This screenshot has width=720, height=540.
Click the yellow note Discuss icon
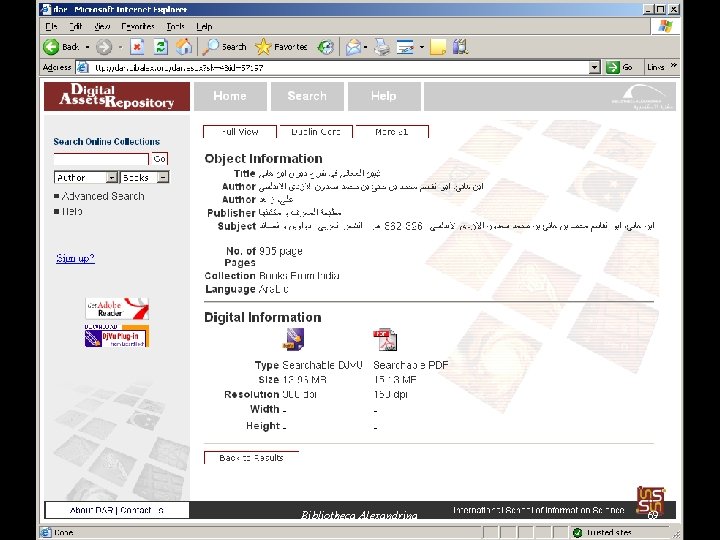point(438,46)
